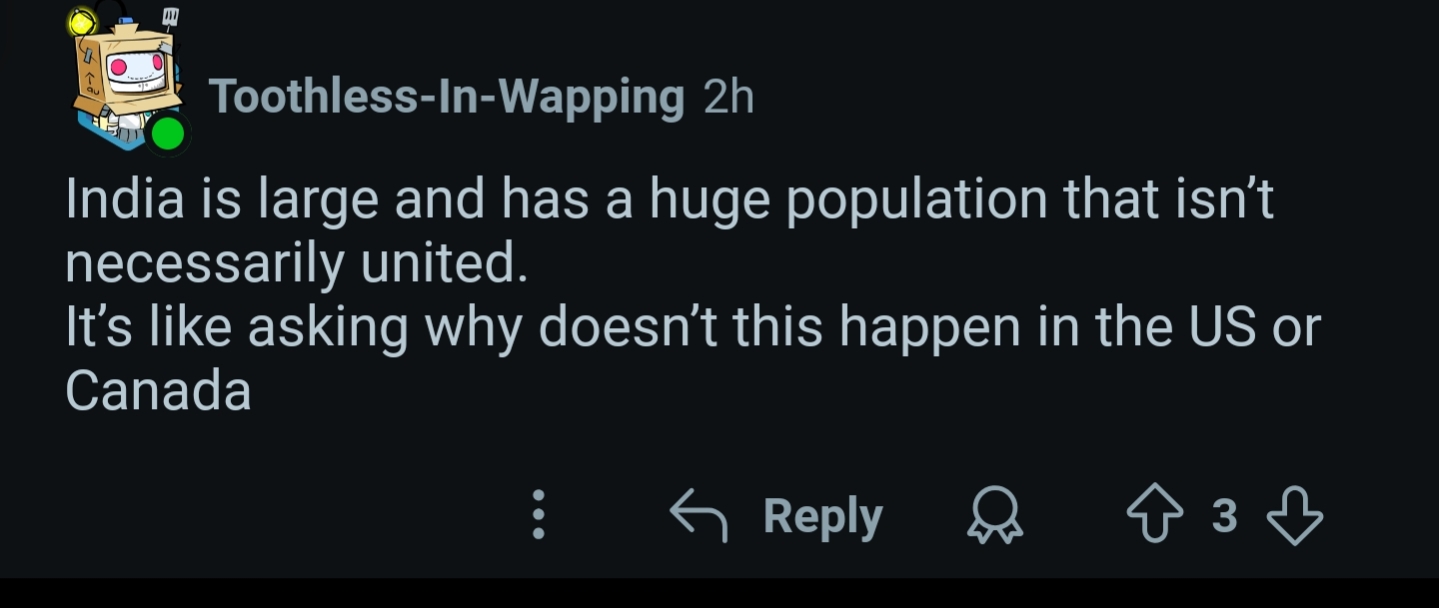Click the text 'necessarily united.'
This screenshot has height=608, width=1439.
point(295,263)
